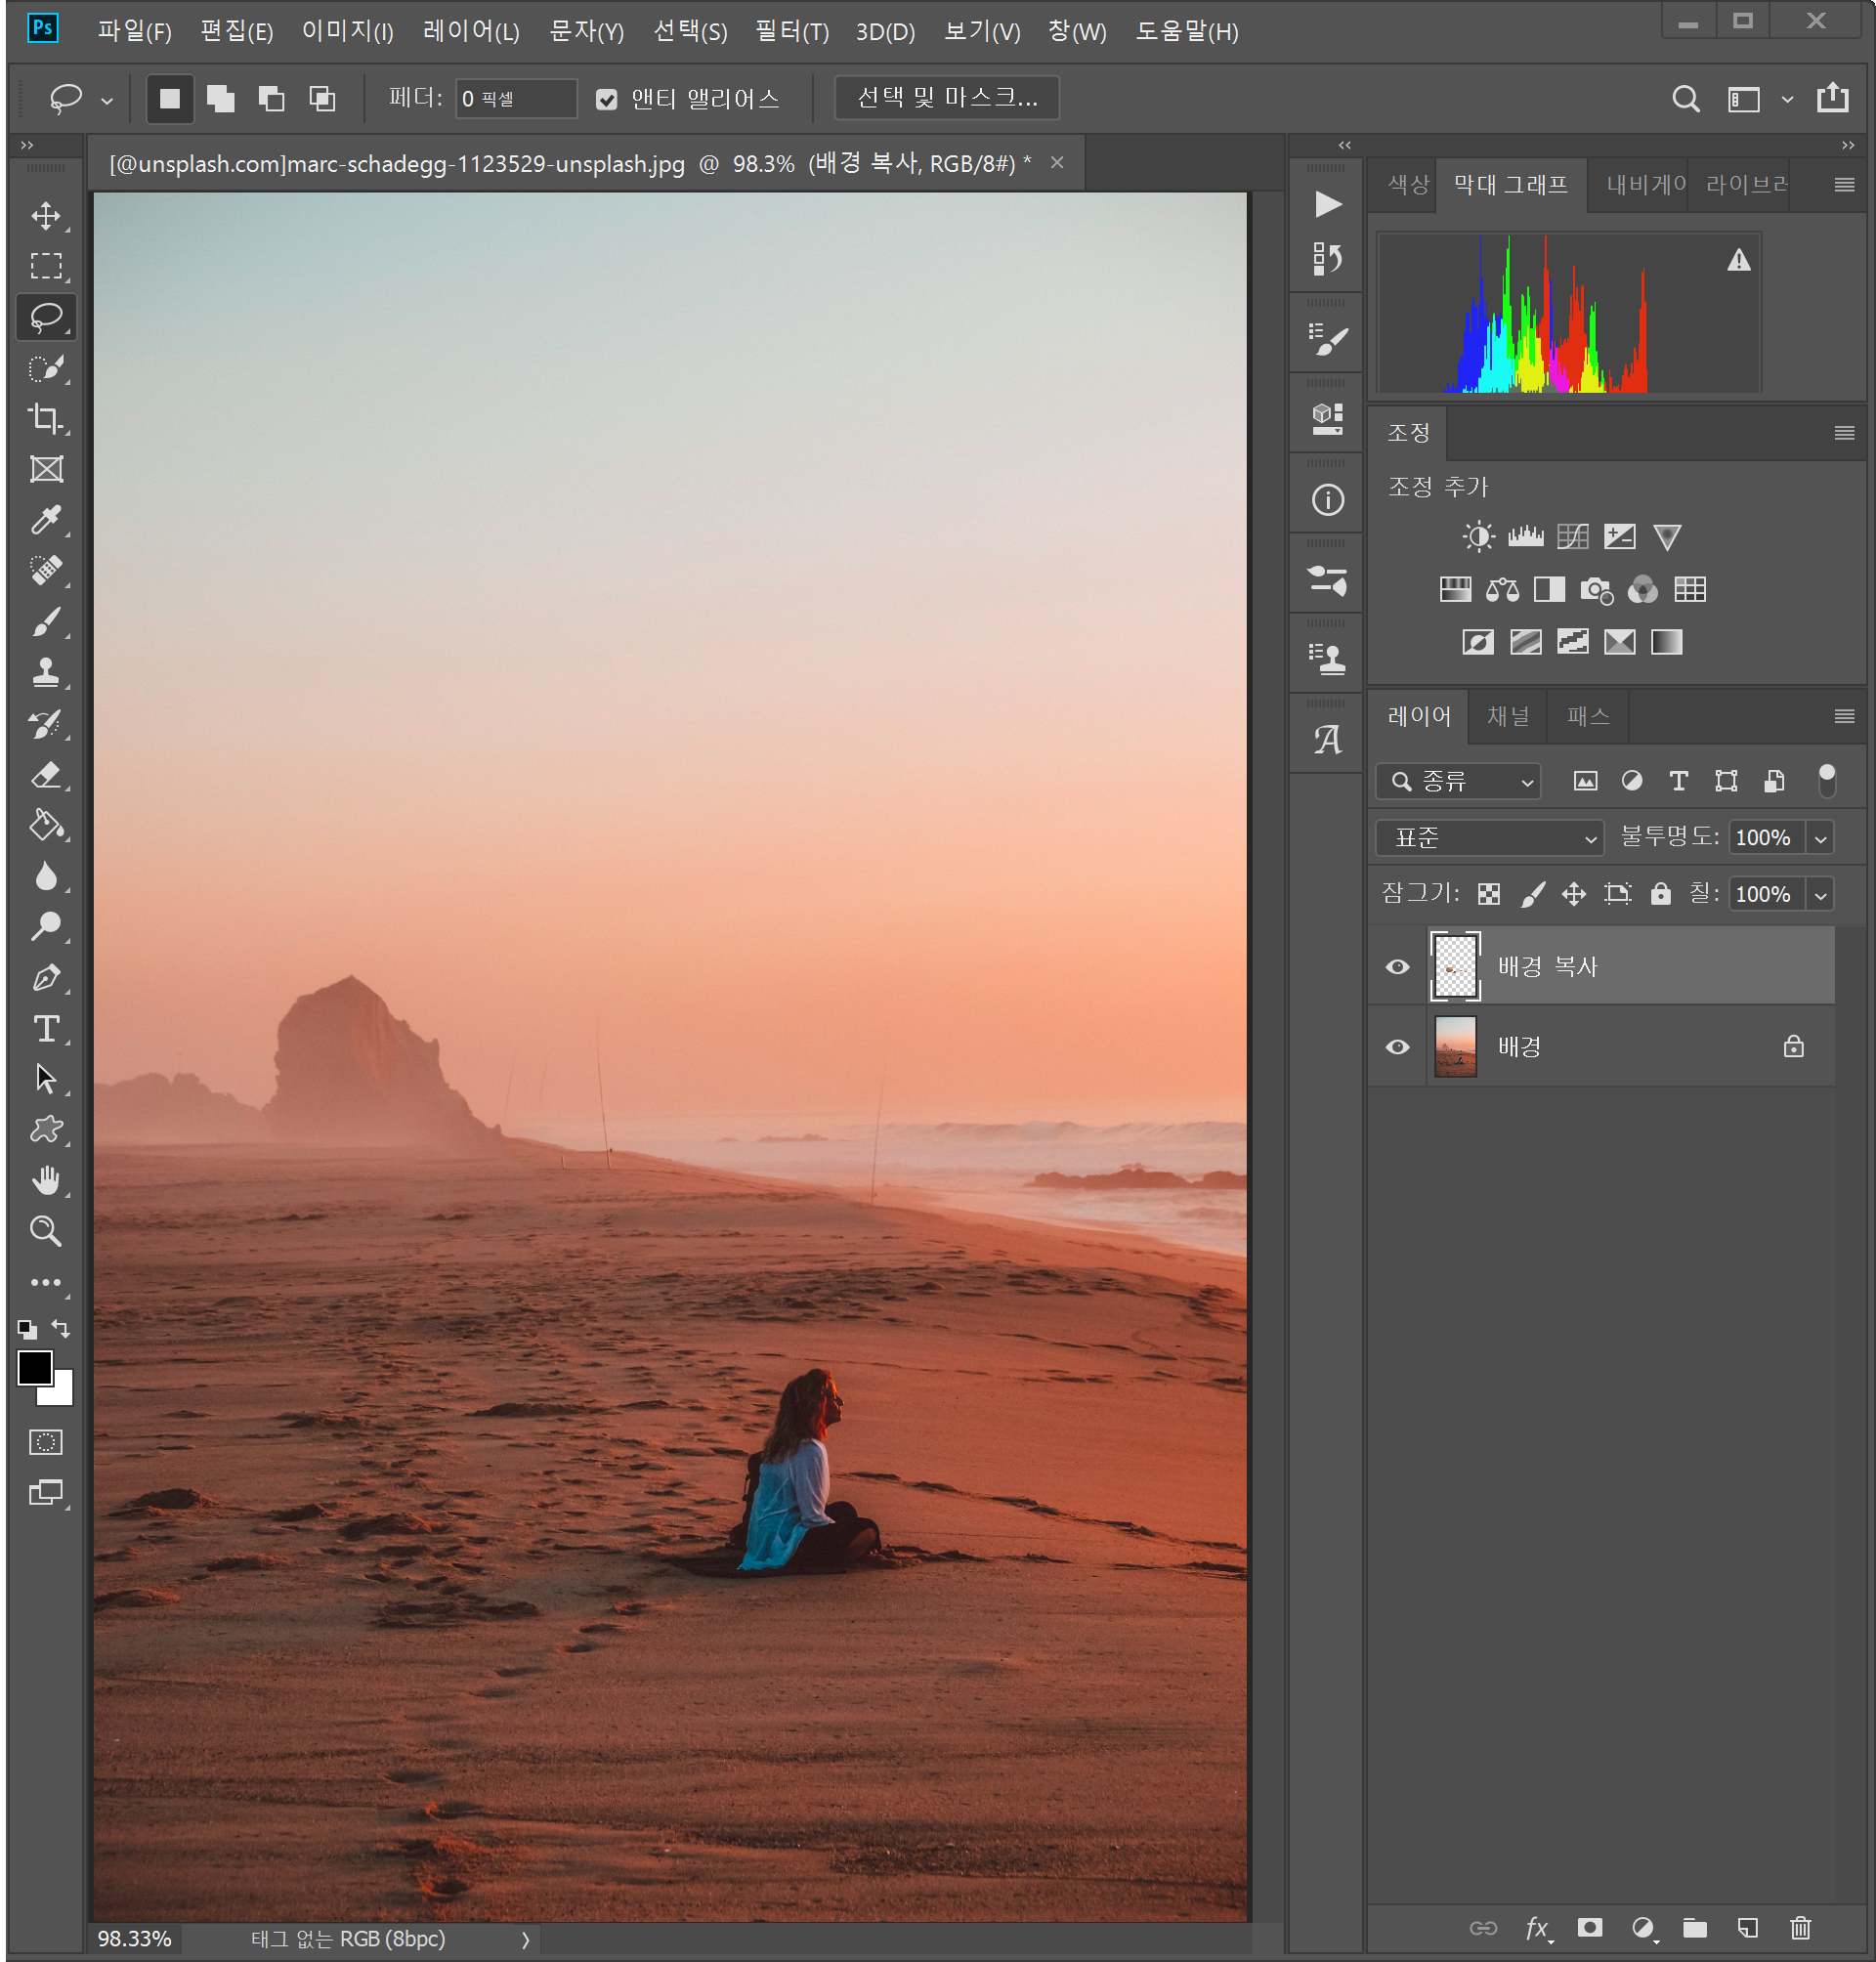Click the delete layer trash icon
The width and height of the screenshot is (1876, 1962).
1800,1927
